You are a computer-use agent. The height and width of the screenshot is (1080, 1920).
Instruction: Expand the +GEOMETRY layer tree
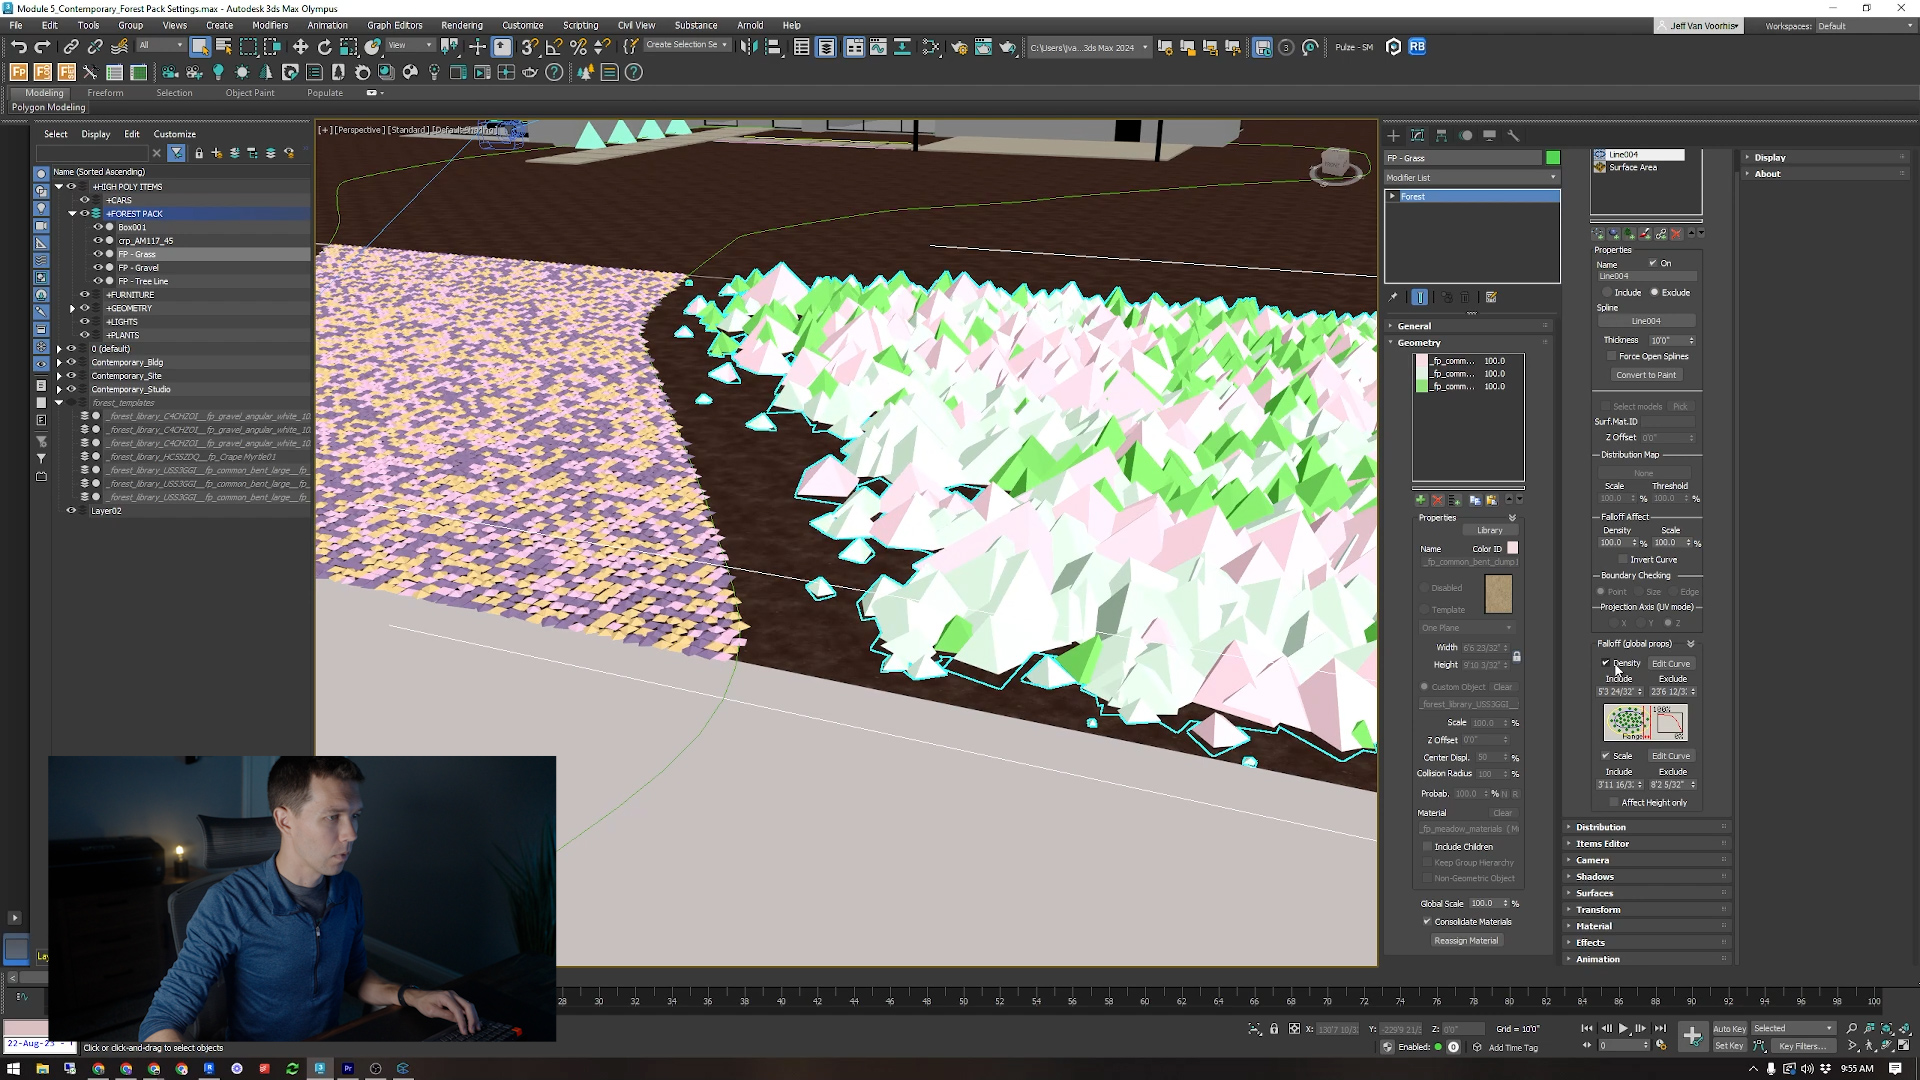pyautogui.click(x=73, y=309)
